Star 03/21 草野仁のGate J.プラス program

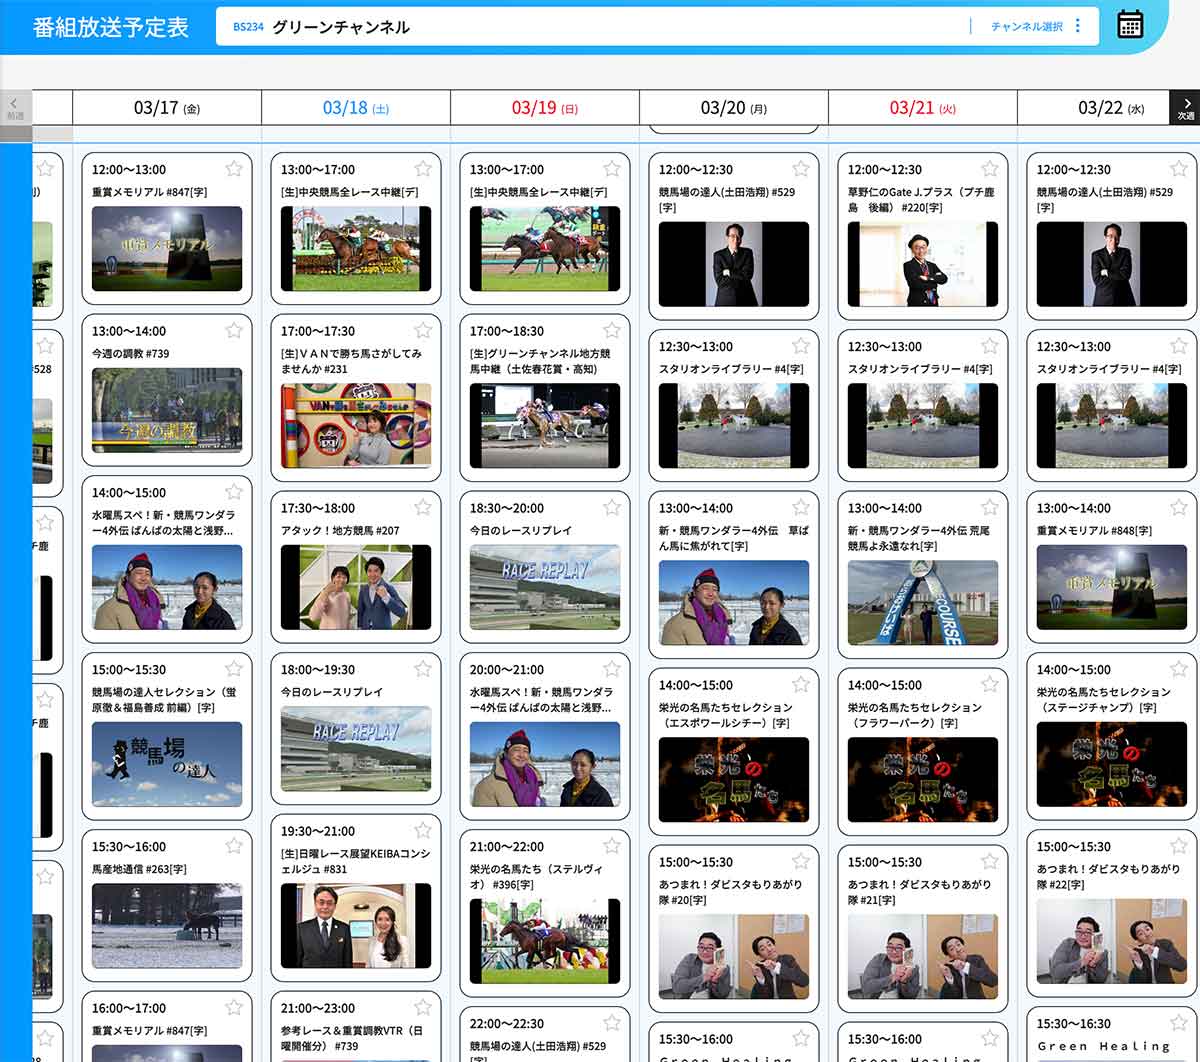click(x=990, y=169)
